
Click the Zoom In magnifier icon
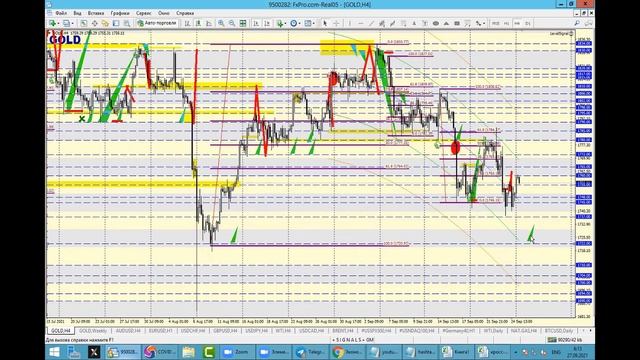click(221, 23)
